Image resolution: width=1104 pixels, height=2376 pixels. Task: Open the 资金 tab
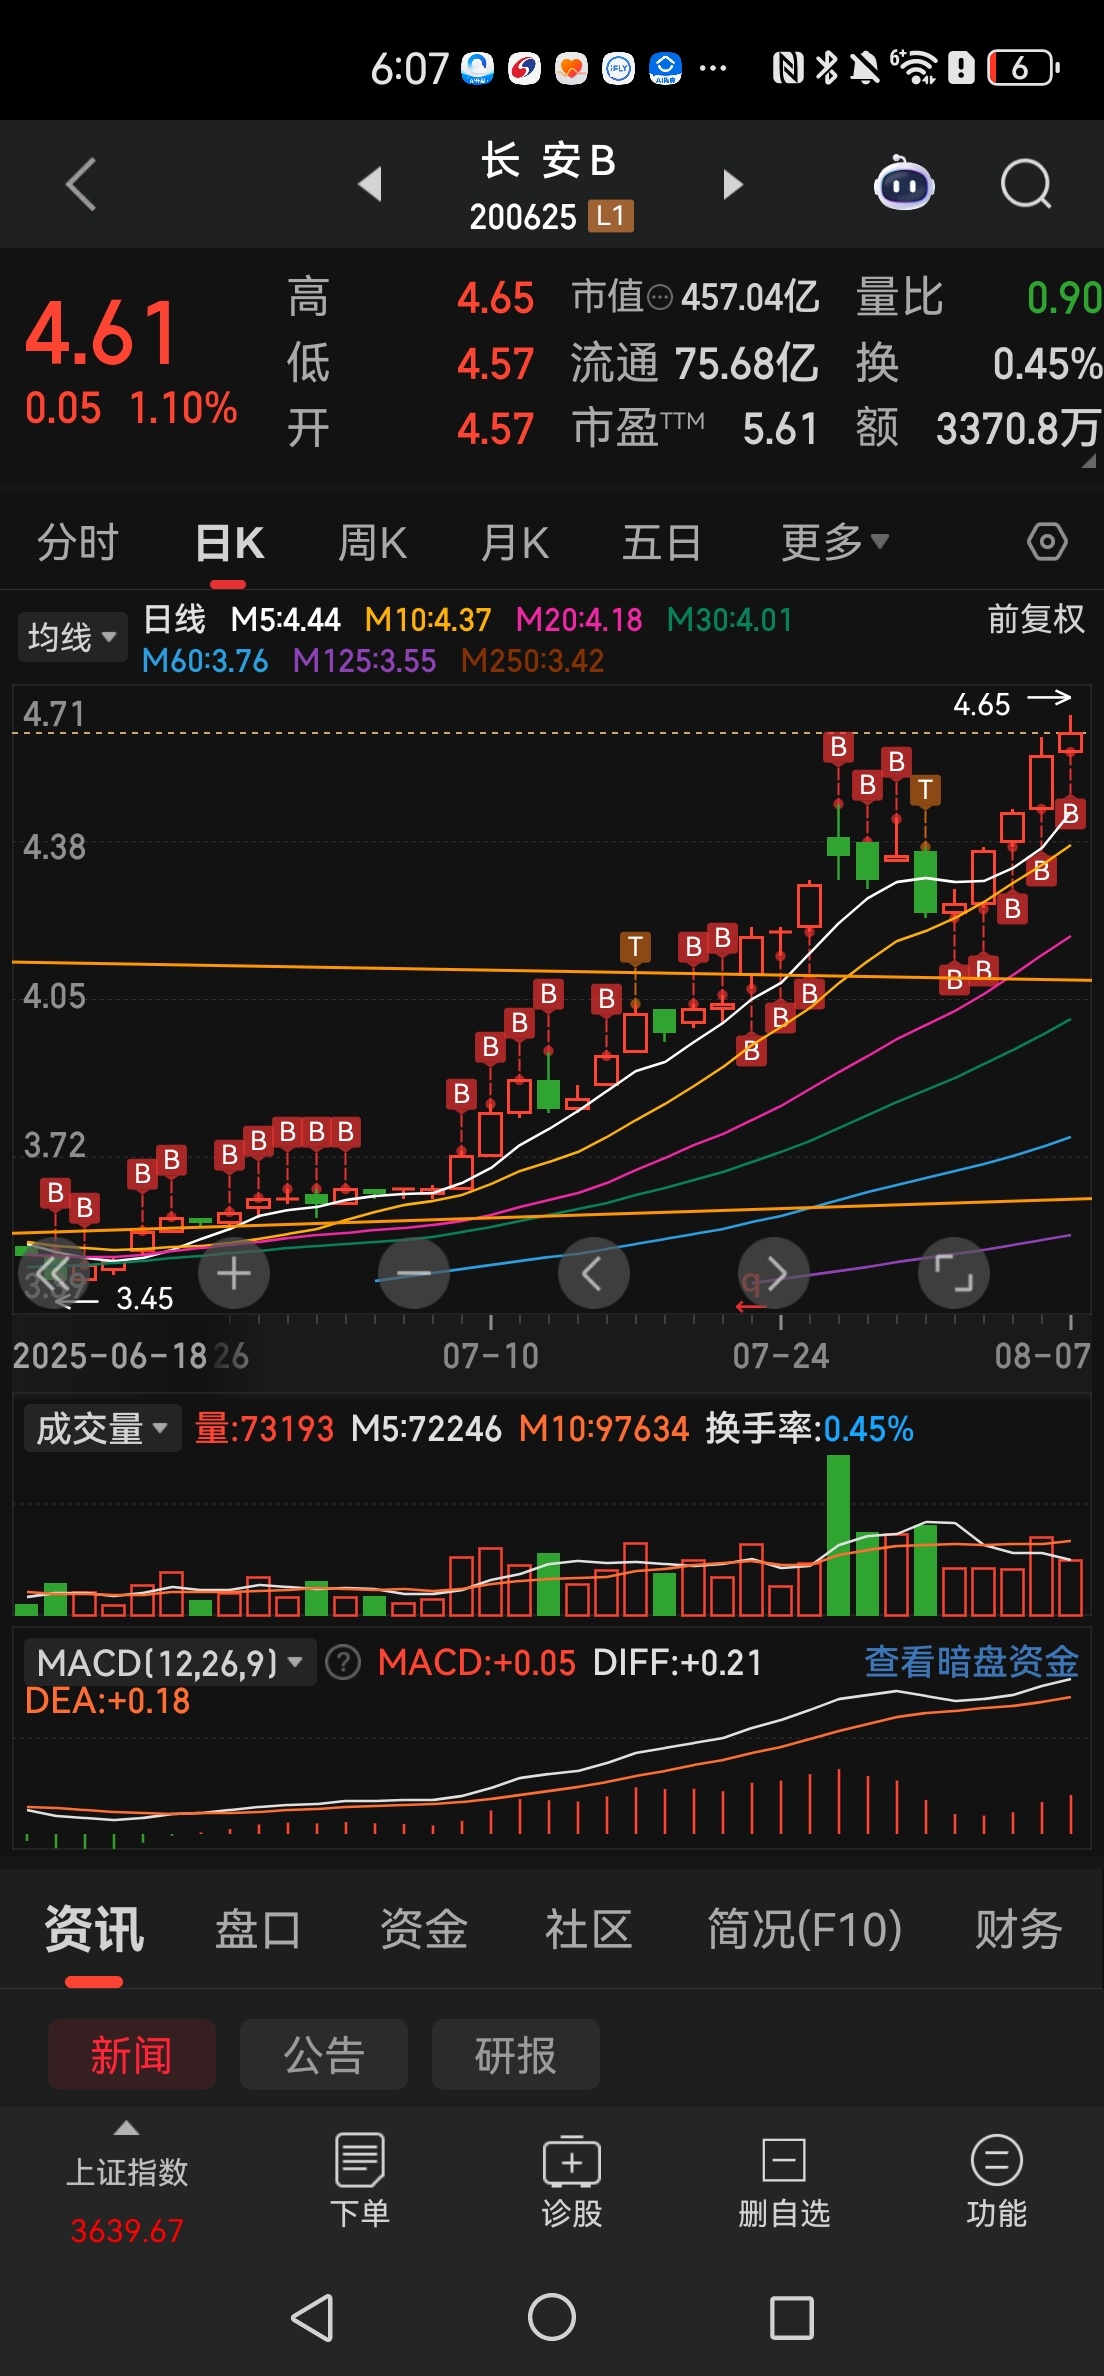(424, 1929)
